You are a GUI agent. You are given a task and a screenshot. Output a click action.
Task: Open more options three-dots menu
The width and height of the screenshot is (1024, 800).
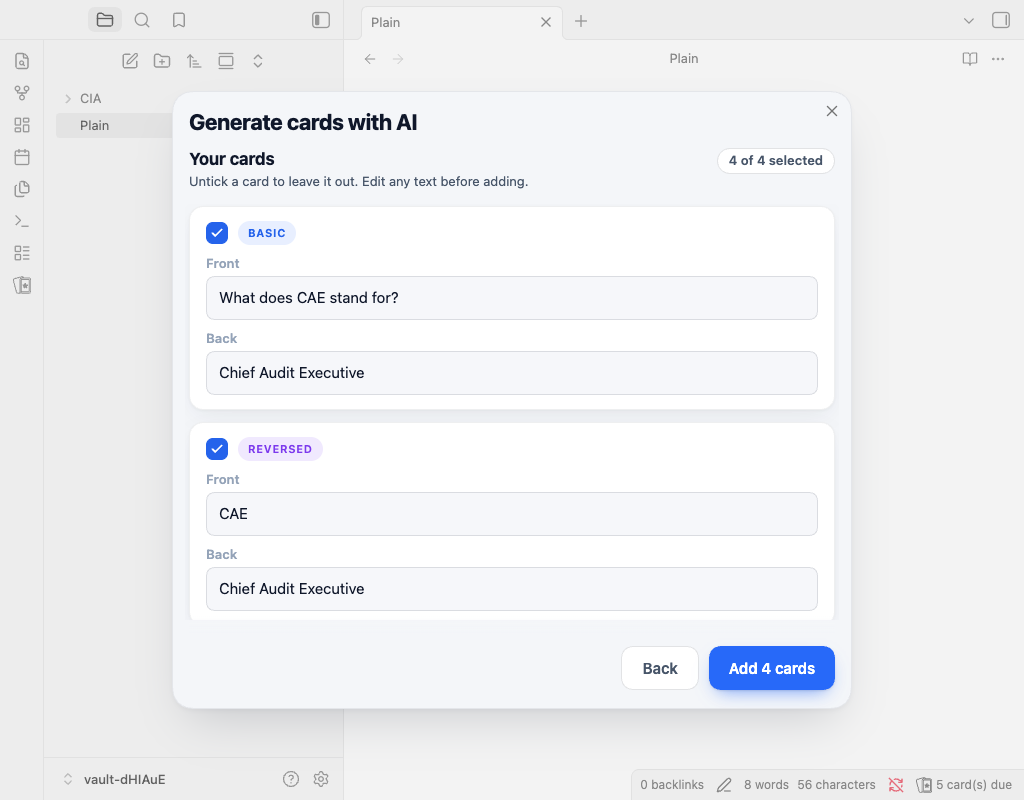998,59
